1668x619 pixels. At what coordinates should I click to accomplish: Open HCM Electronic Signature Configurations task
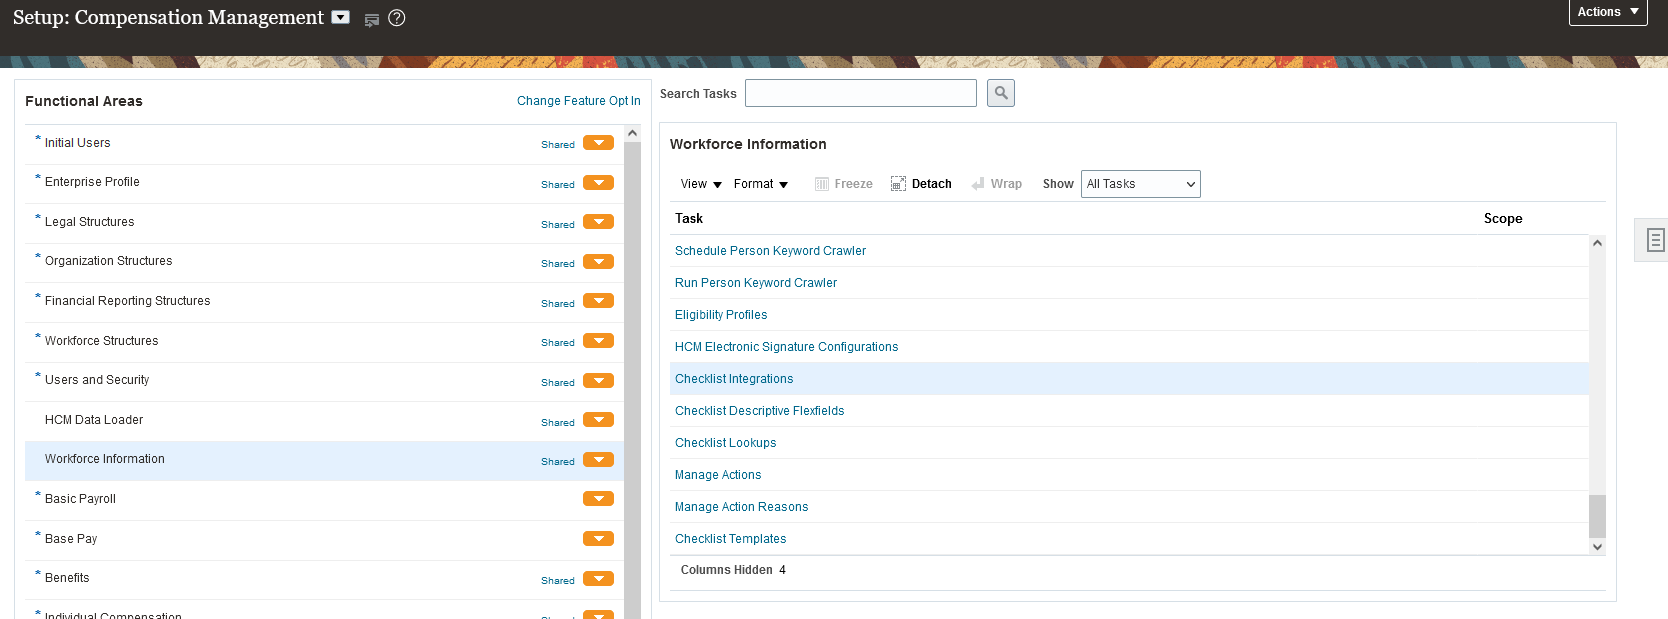click(x=786, y=347)
